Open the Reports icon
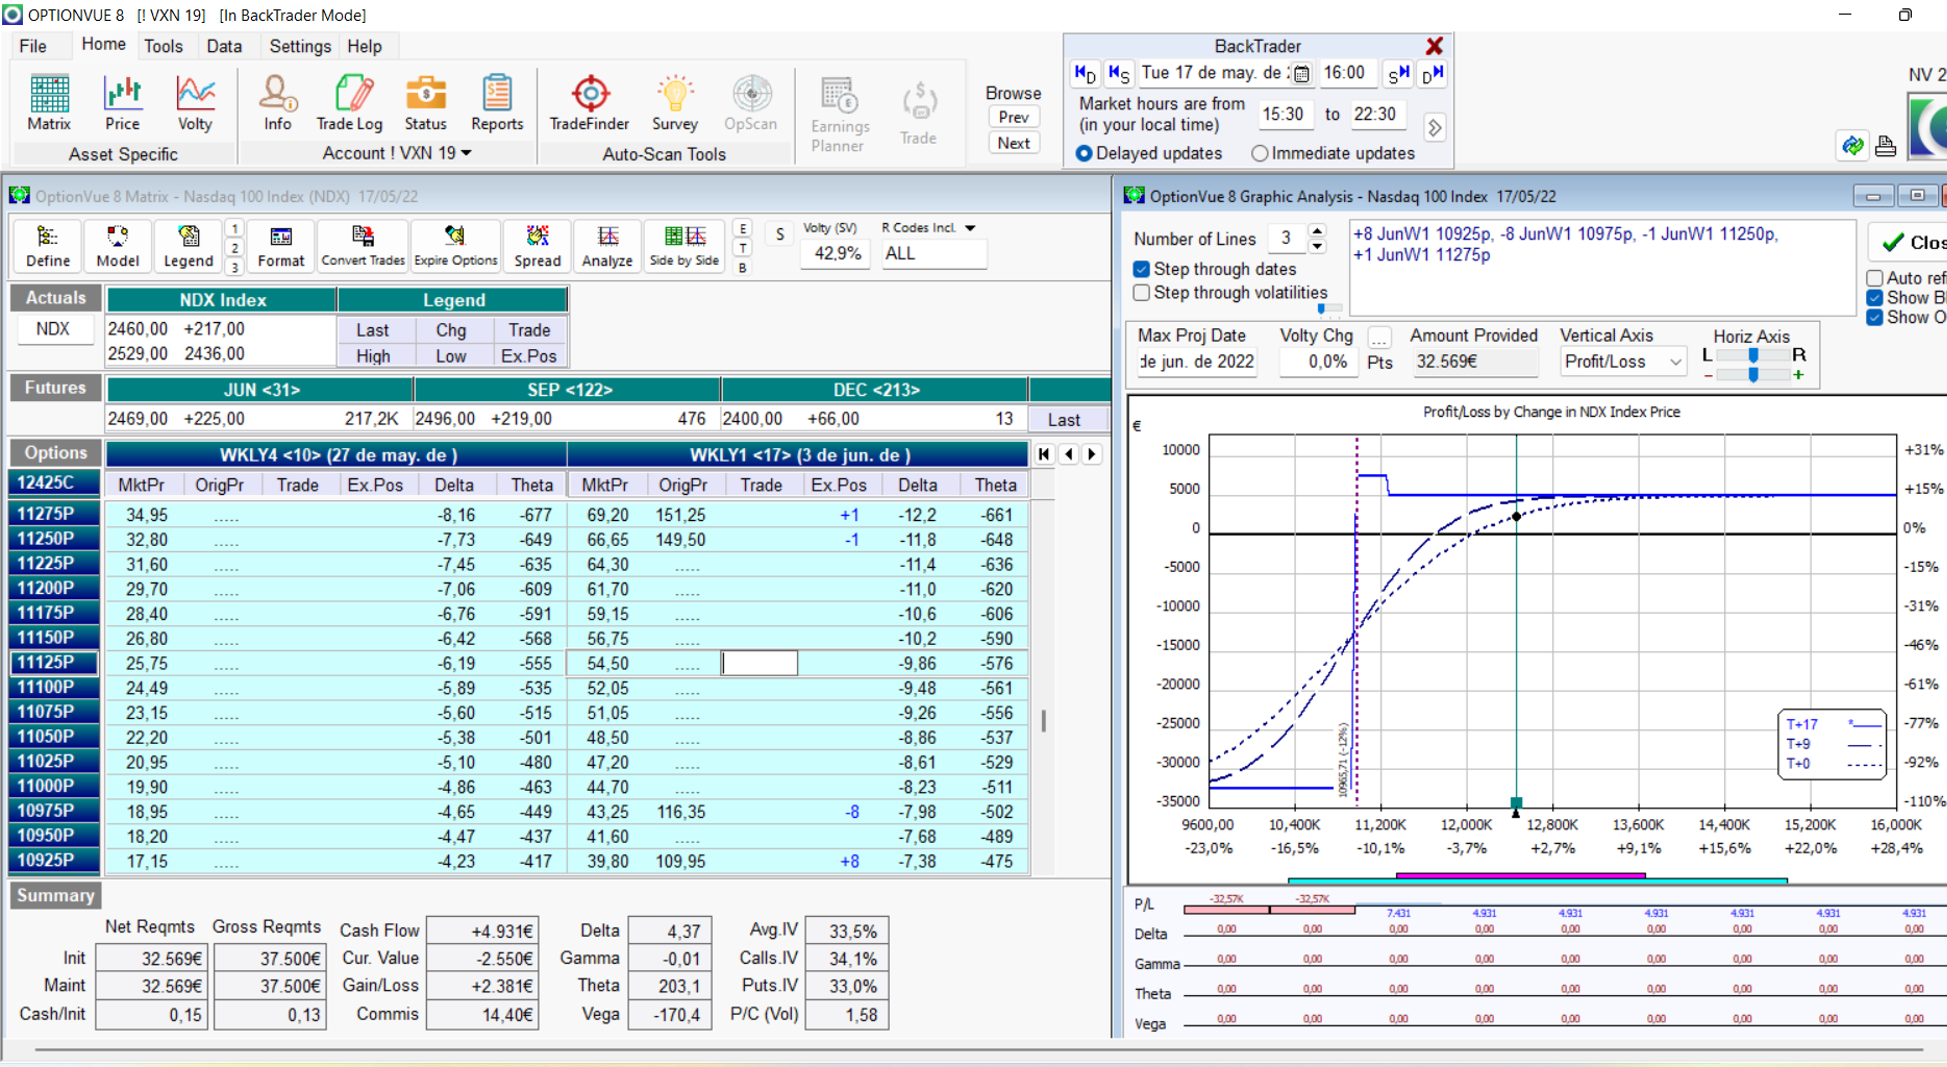Viewport: 1947px width, 1067px height. point(497,103)
